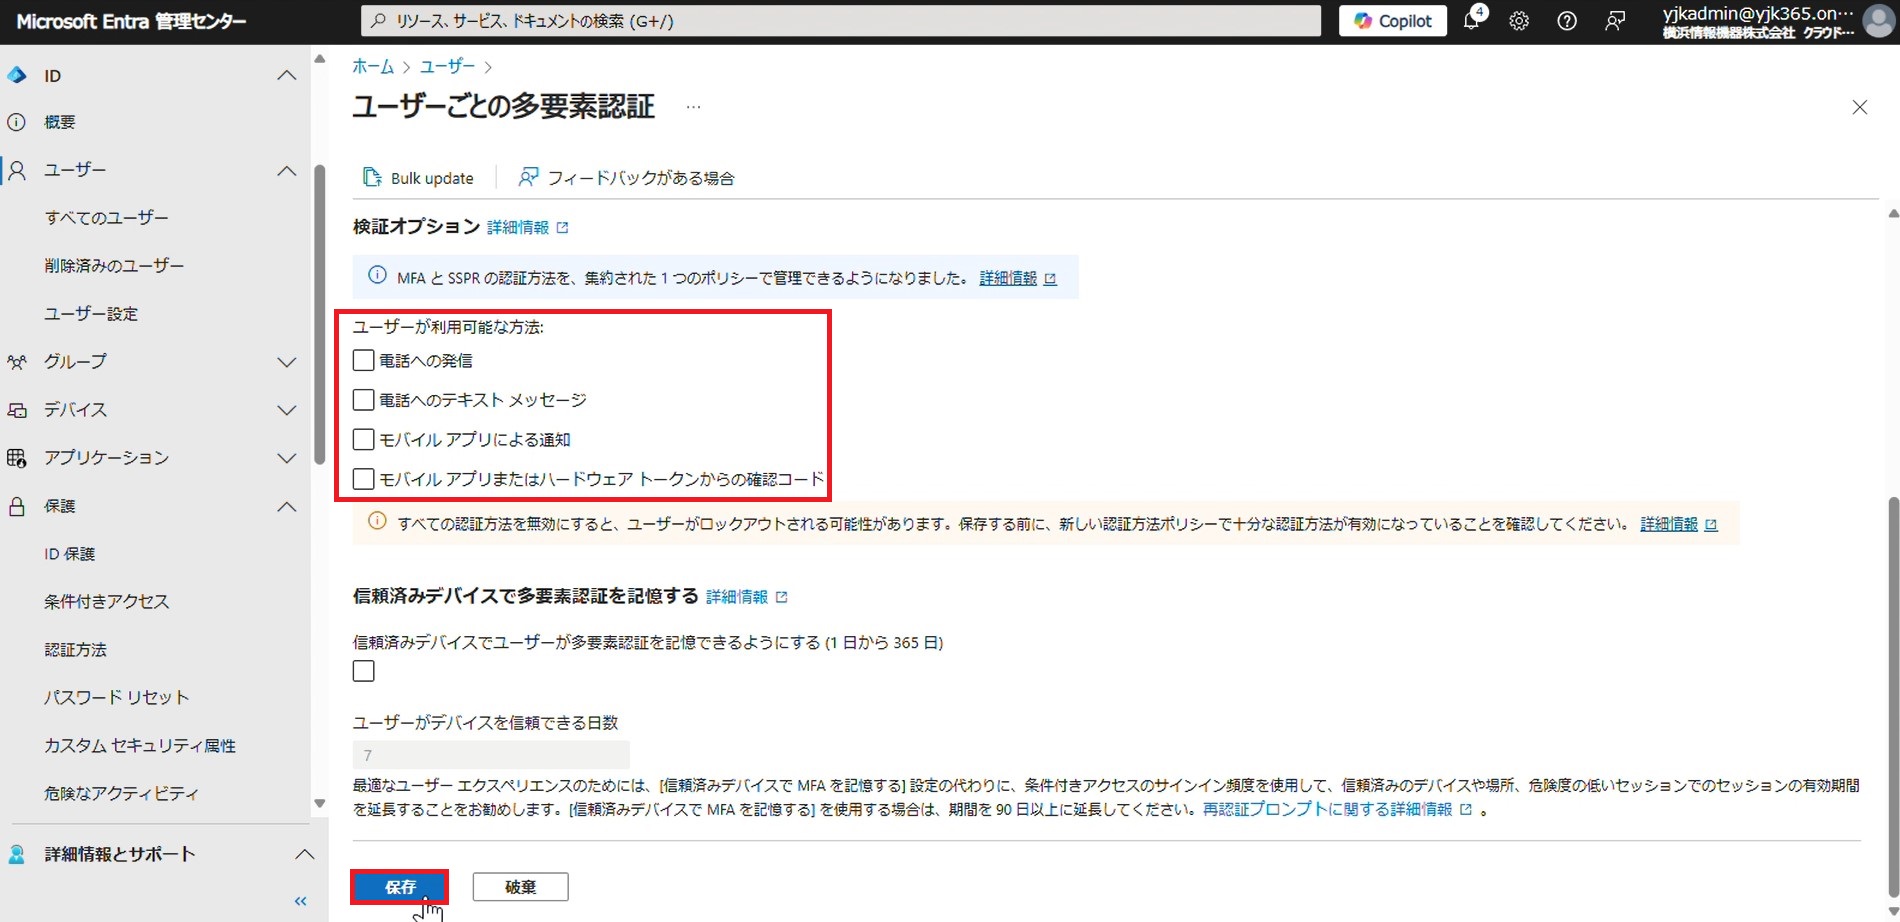1900x922 pixels.
Task: Open the settings gear icon
Action: [1519, 21]
